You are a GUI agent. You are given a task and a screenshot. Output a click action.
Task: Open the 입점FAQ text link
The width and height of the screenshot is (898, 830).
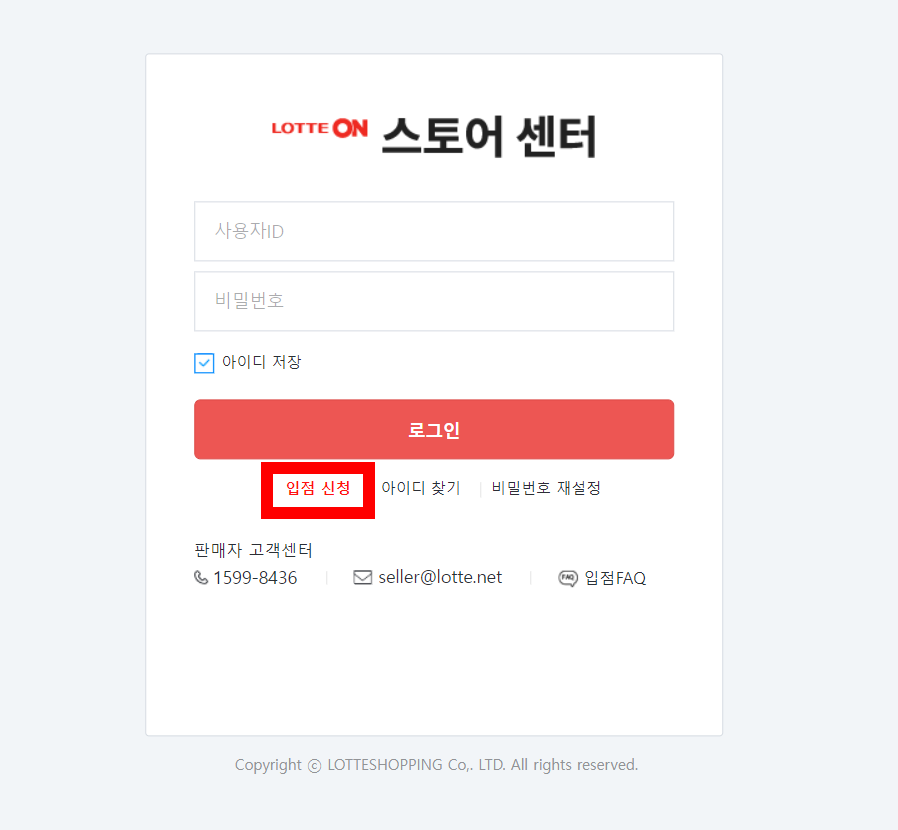[615, 578]
